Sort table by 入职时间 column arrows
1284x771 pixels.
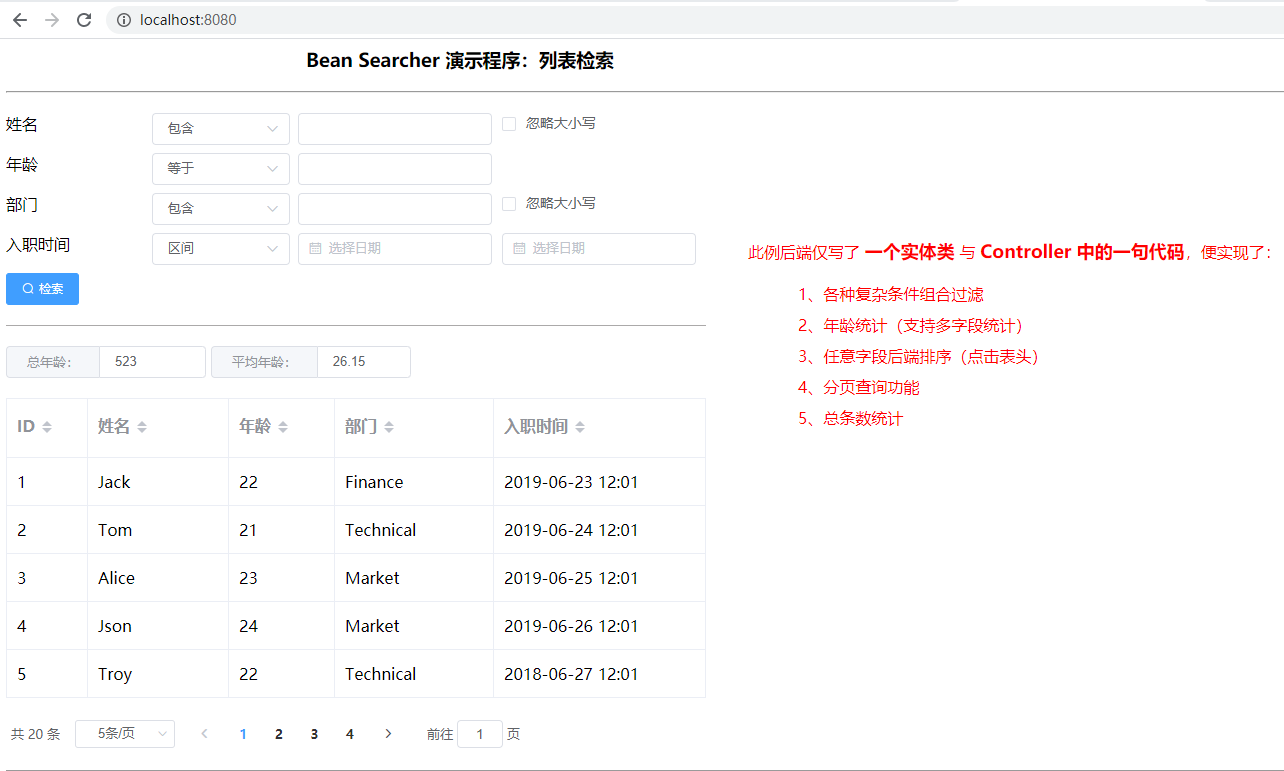point(580,427)
